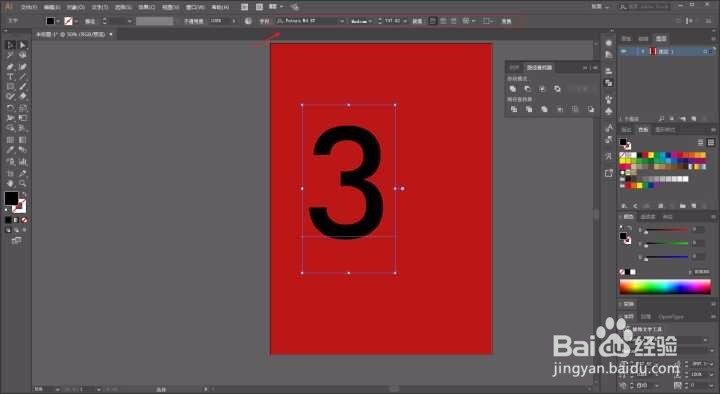Open the opacity value arrow
Image resolution: width=720 pixels, height=394 pixels.
pyautogui.click(x=234, y=21)
